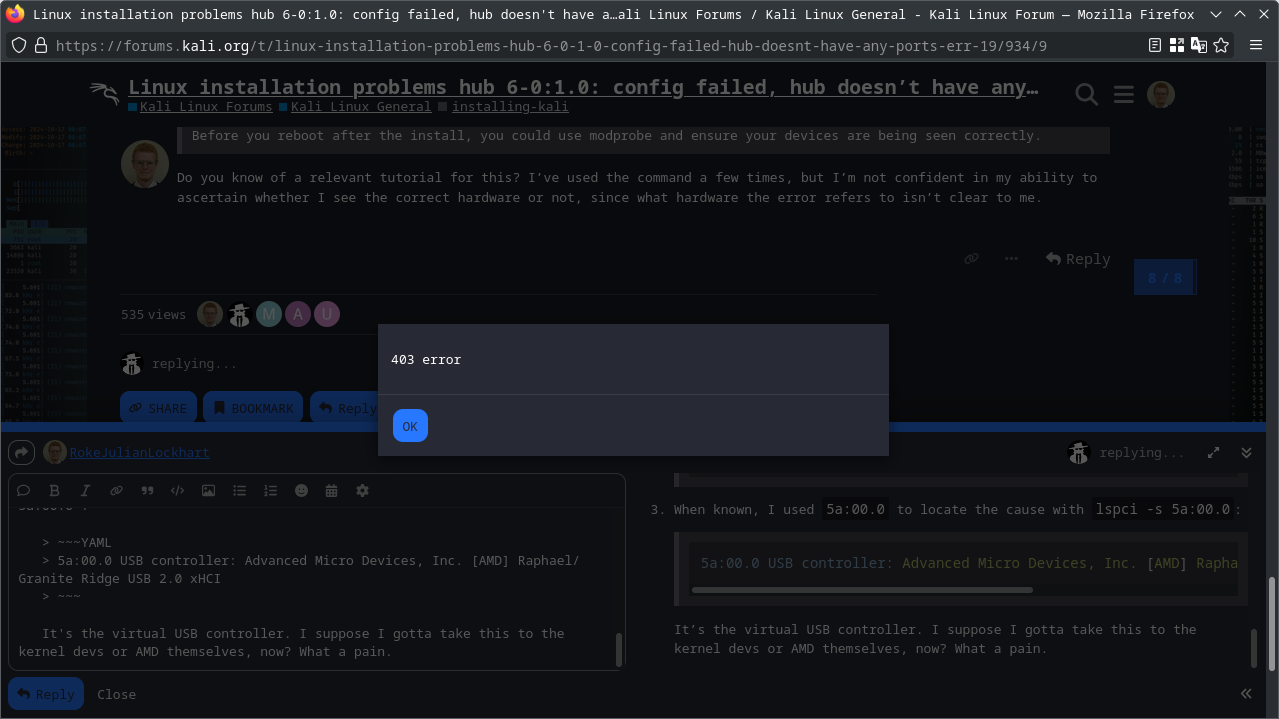This screenshot has height=719, width=1279.
Task: Open the forum hamburger menu in the header
Action: tap(1123, 94)
